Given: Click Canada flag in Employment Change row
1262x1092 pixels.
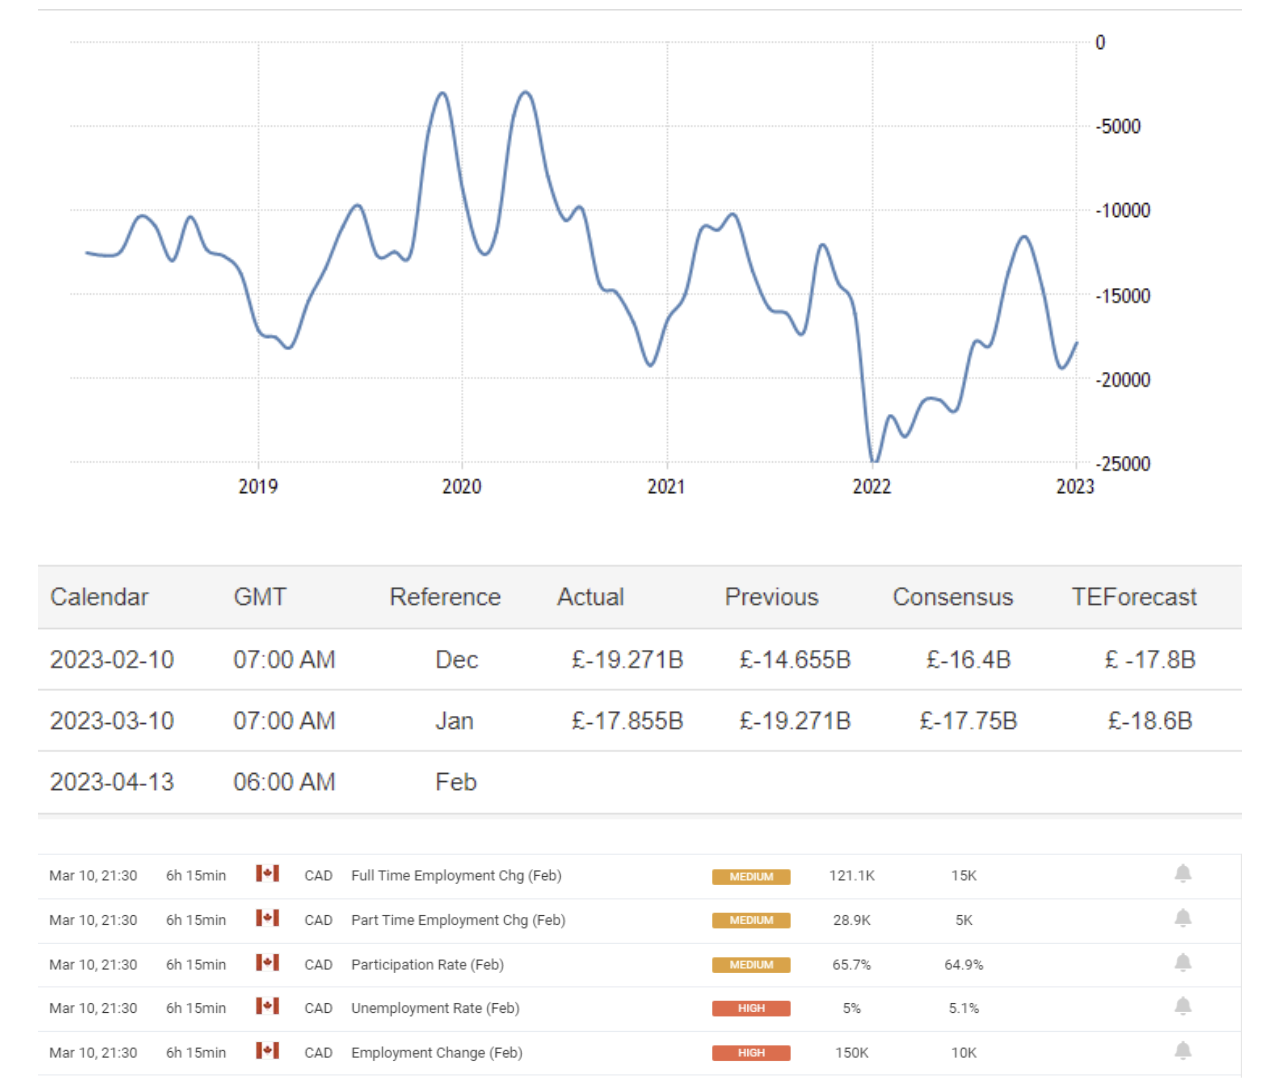Looking at the screenshot, I should pos(267,1051).
